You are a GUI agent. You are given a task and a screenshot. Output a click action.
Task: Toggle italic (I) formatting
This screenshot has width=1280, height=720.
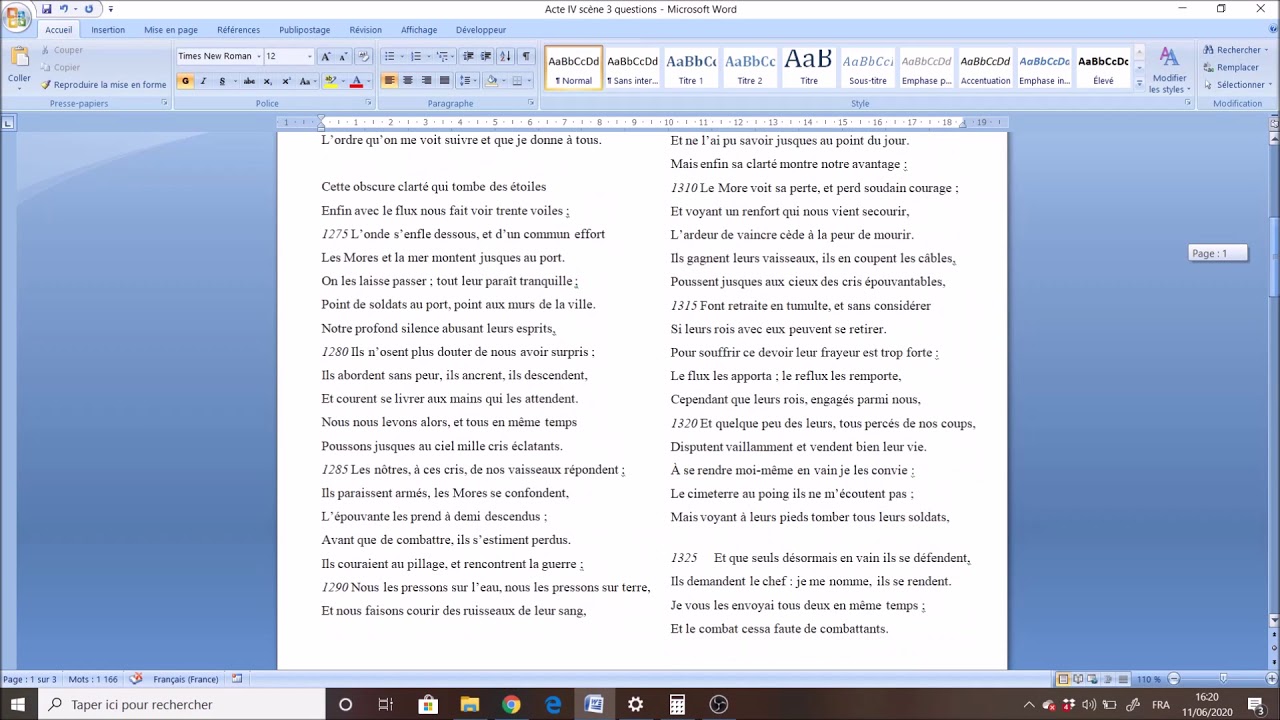point(203,81)
